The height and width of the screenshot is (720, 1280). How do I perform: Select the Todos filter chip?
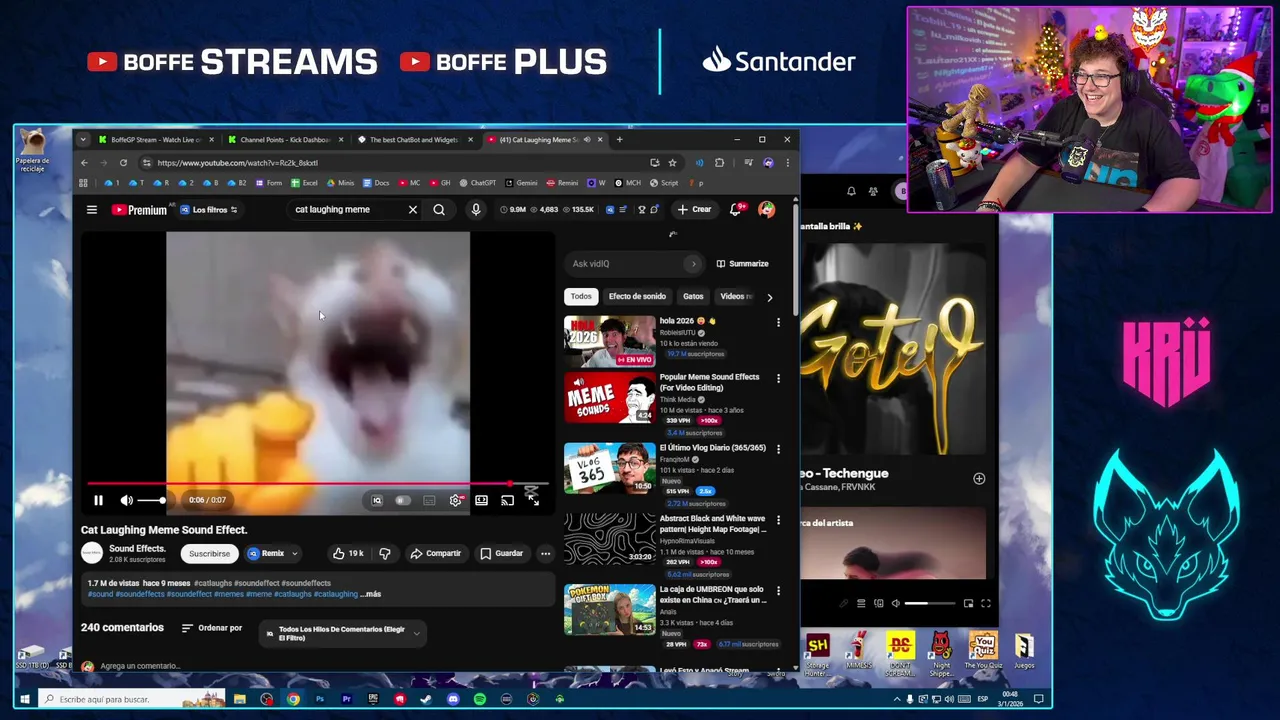click(x=581, y=297)
